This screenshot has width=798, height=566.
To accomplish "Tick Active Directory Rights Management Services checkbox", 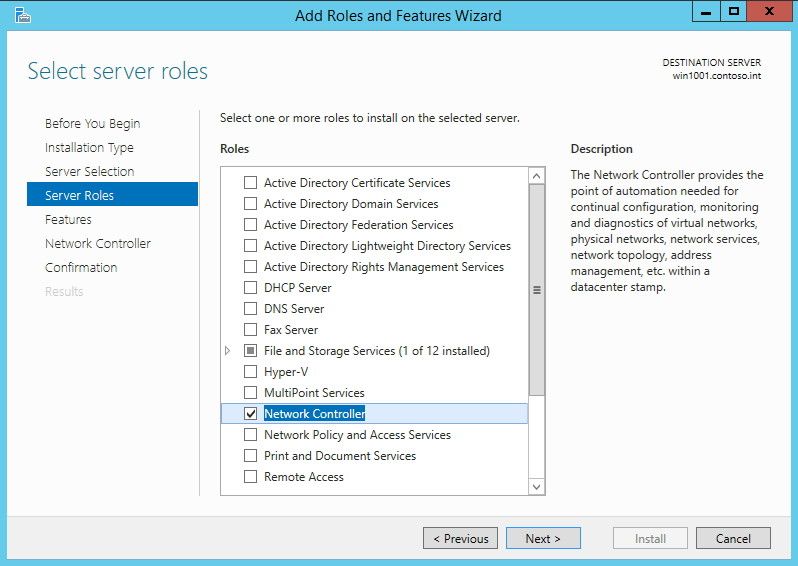I will [250, 267].
